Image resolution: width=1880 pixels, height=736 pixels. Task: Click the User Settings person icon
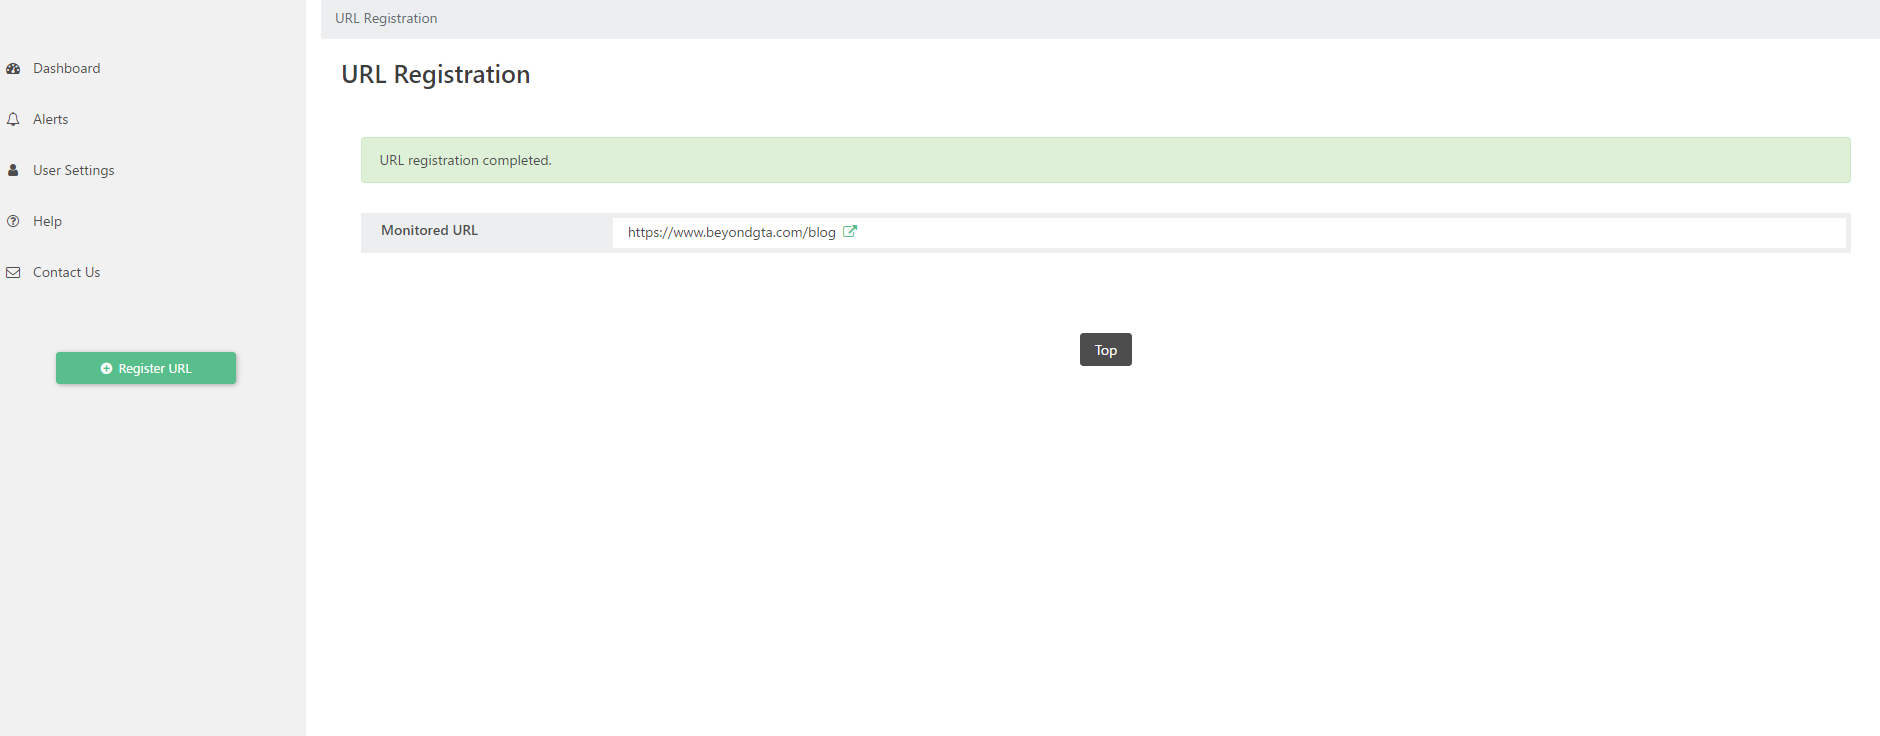(x=13, y=170)
